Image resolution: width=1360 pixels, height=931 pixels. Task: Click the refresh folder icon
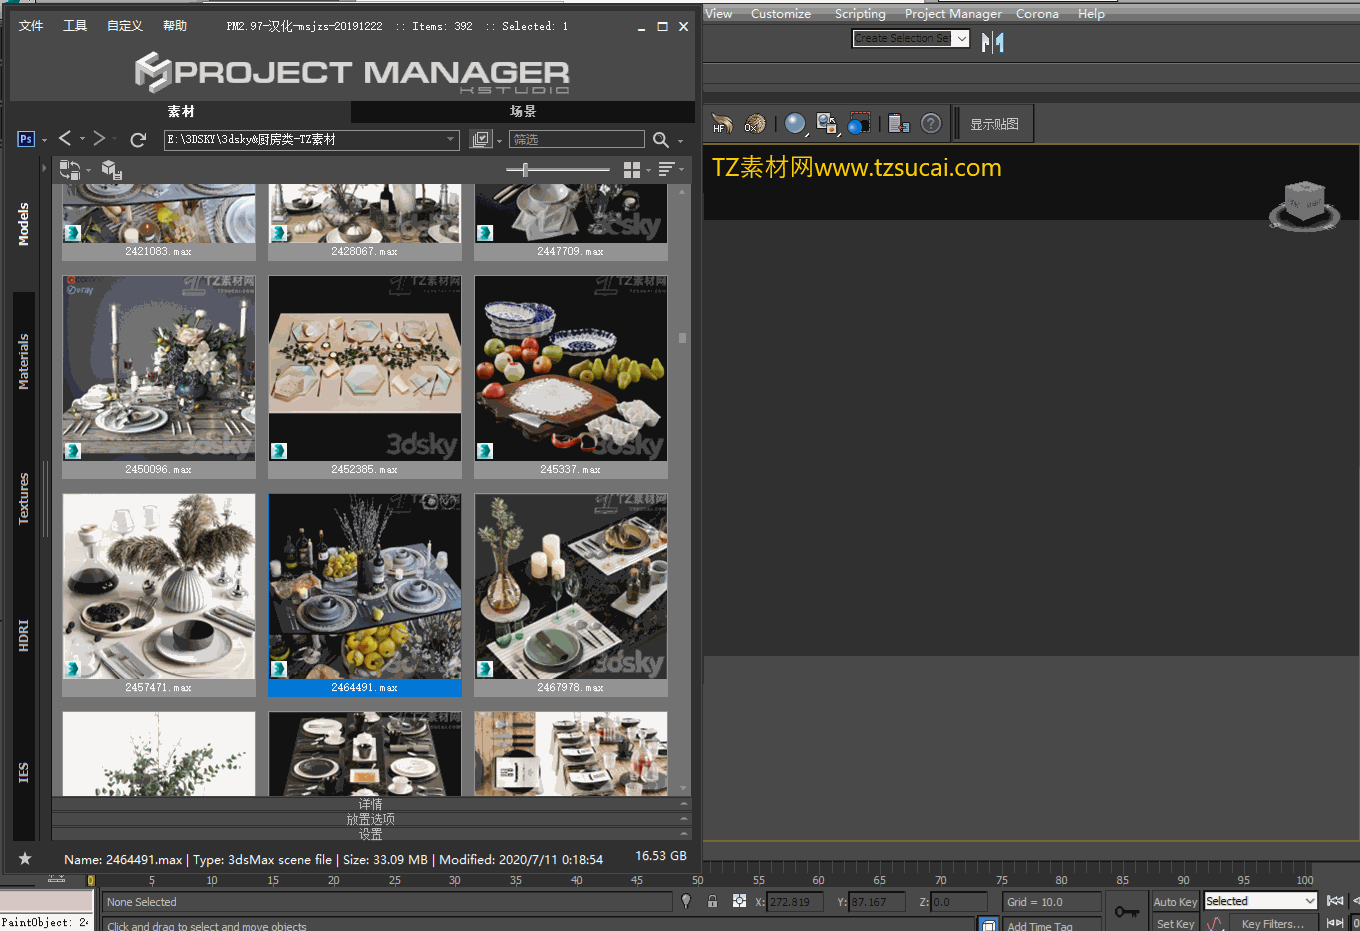point(138,139)
